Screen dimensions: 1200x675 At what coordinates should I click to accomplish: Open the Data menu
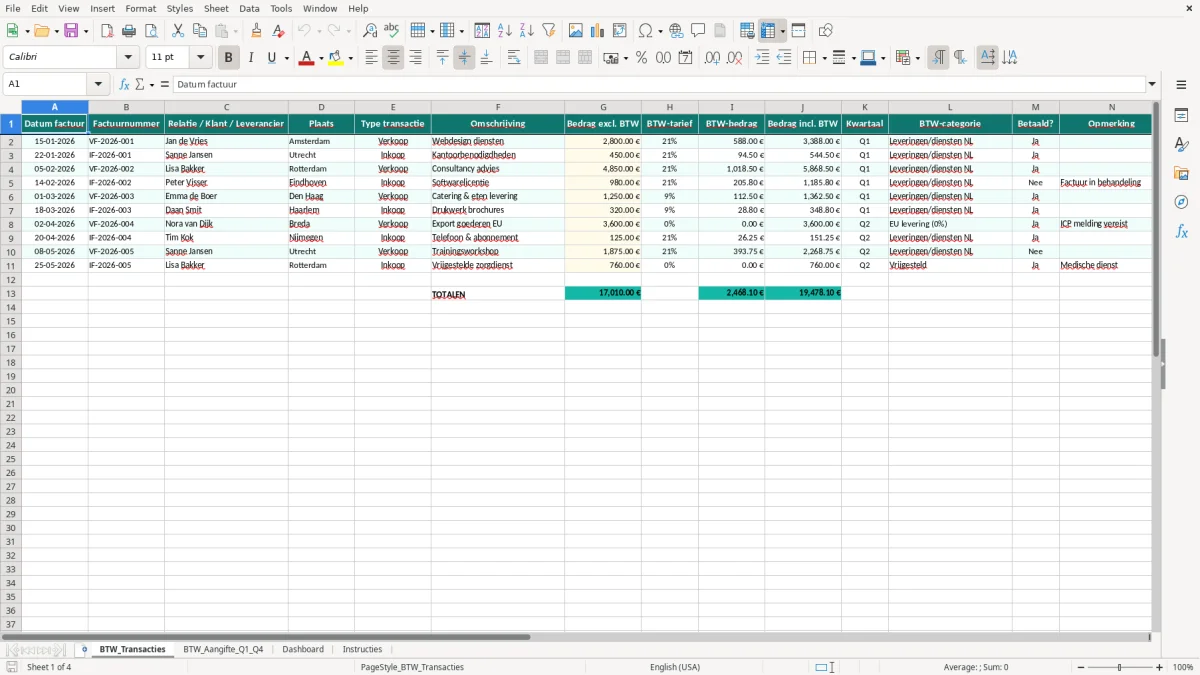point(249,8)
